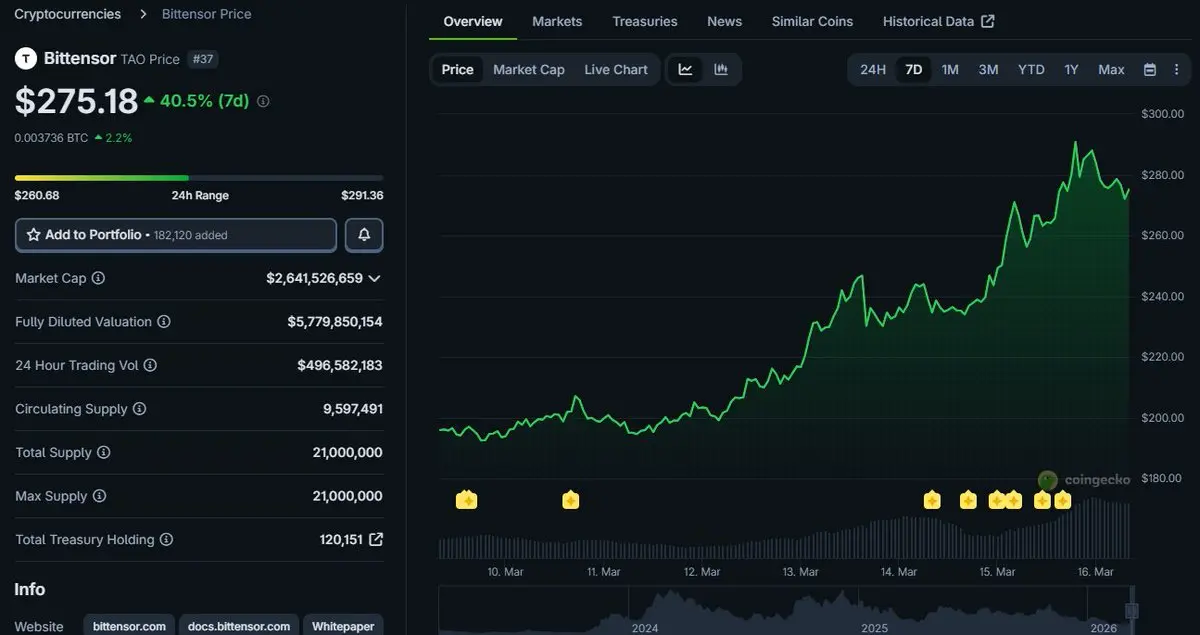
Task: Select the 7D time range
Action: (x=913, y=69)
